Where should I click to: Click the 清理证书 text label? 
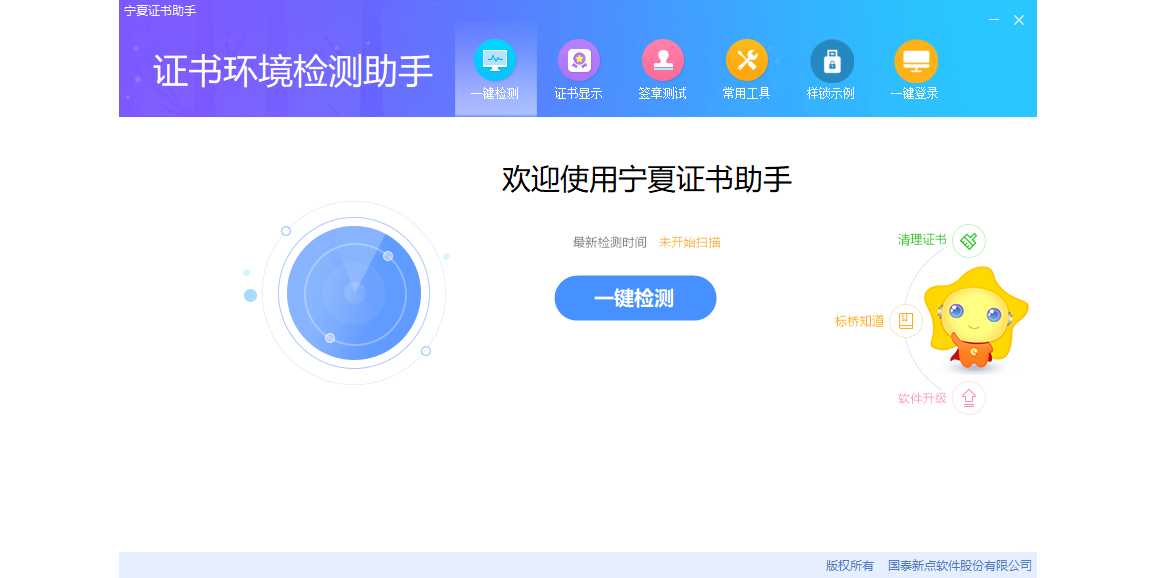pyautogui.click(x=921, y=240)
